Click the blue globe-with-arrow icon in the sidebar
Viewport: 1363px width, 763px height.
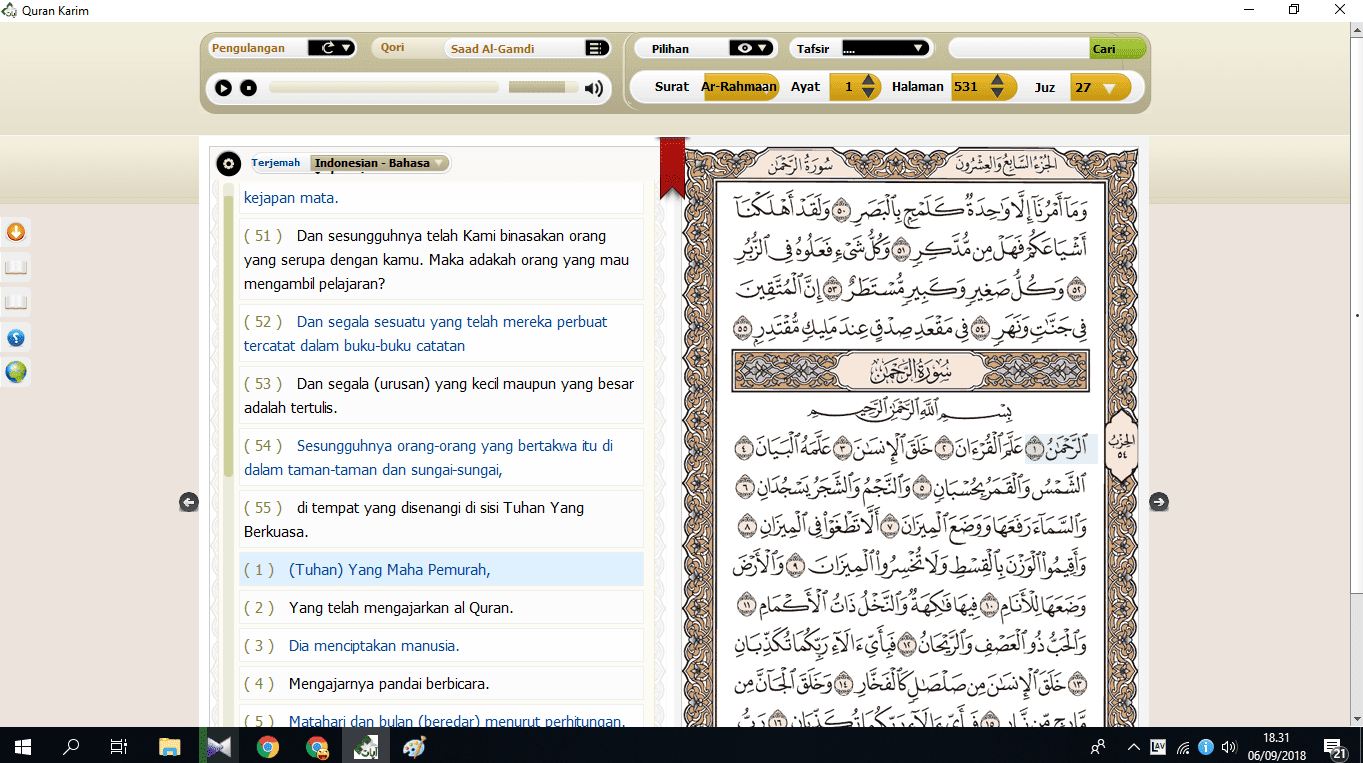click(16, 337)
